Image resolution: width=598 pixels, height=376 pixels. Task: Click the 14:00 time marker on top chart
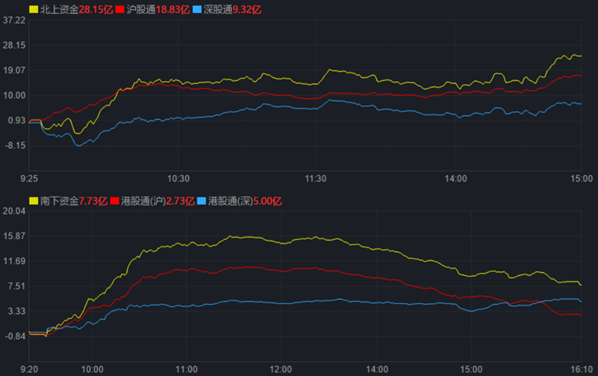tap(455, 178)
